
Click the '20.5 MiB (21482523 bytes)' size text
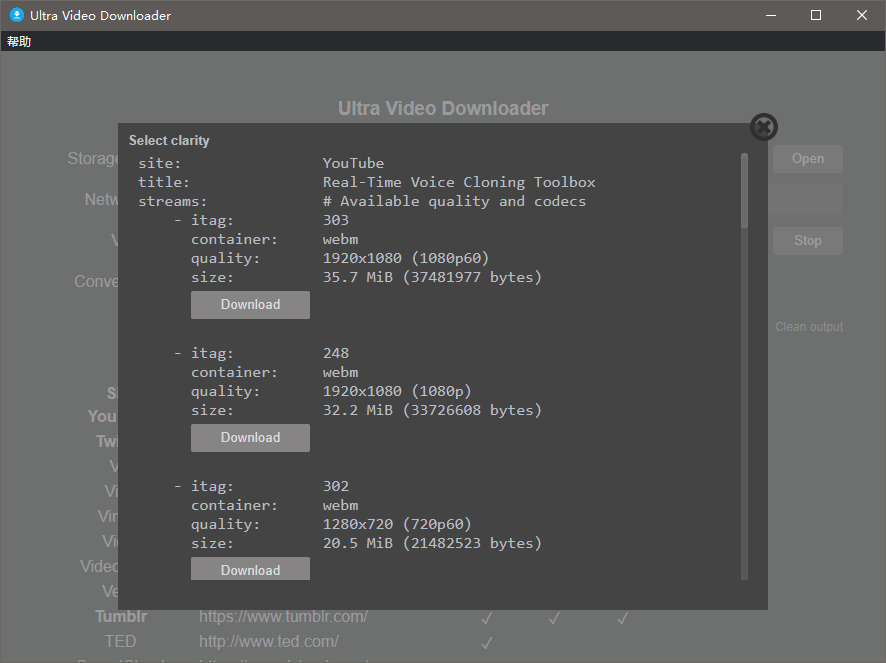click(x=432, y=543)
